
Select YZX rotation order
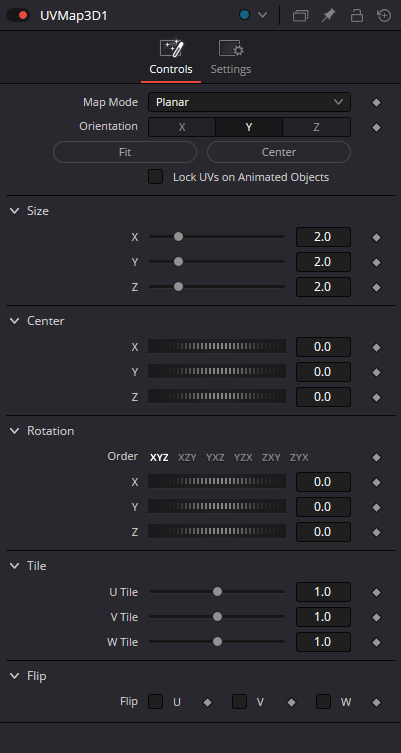[x=243, y=458]
